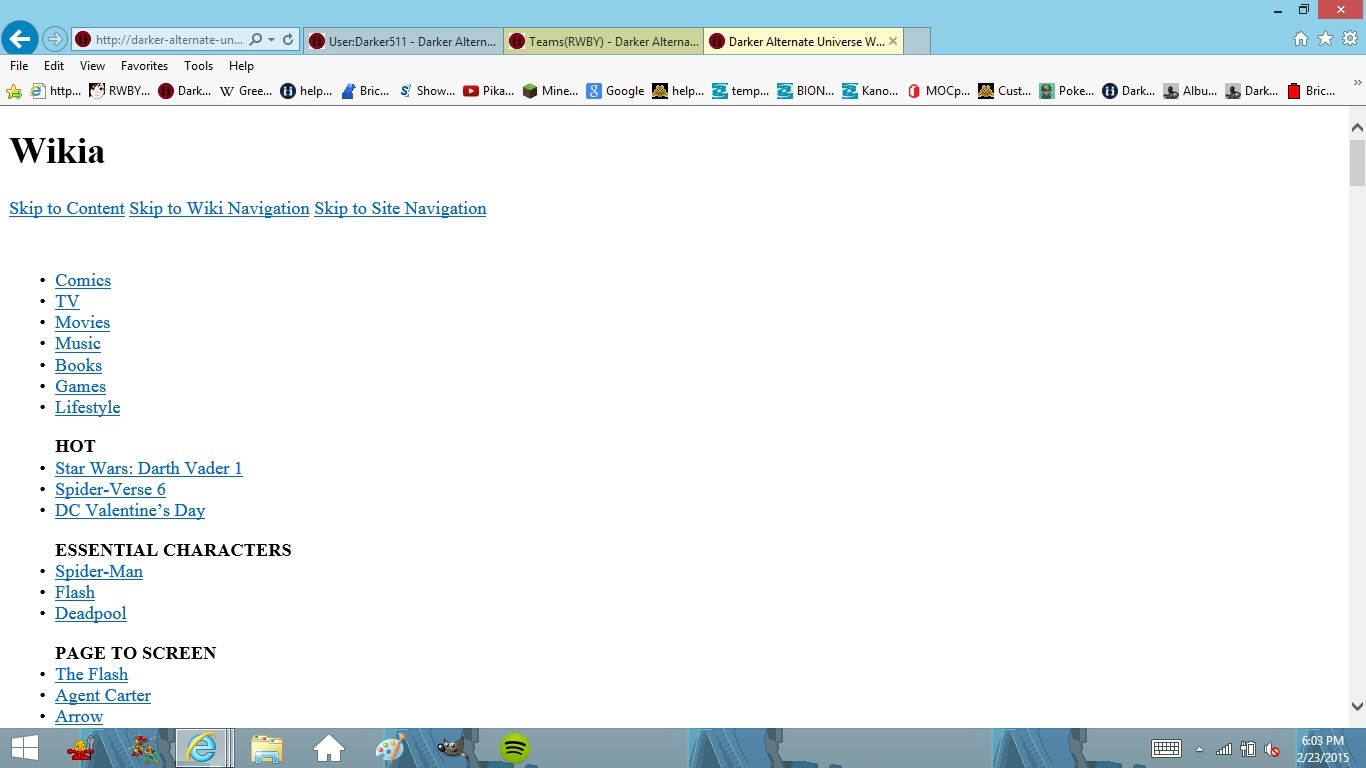Show more favorites with the overflow chevron
1366x768 pixels.
pos(1358,84)
